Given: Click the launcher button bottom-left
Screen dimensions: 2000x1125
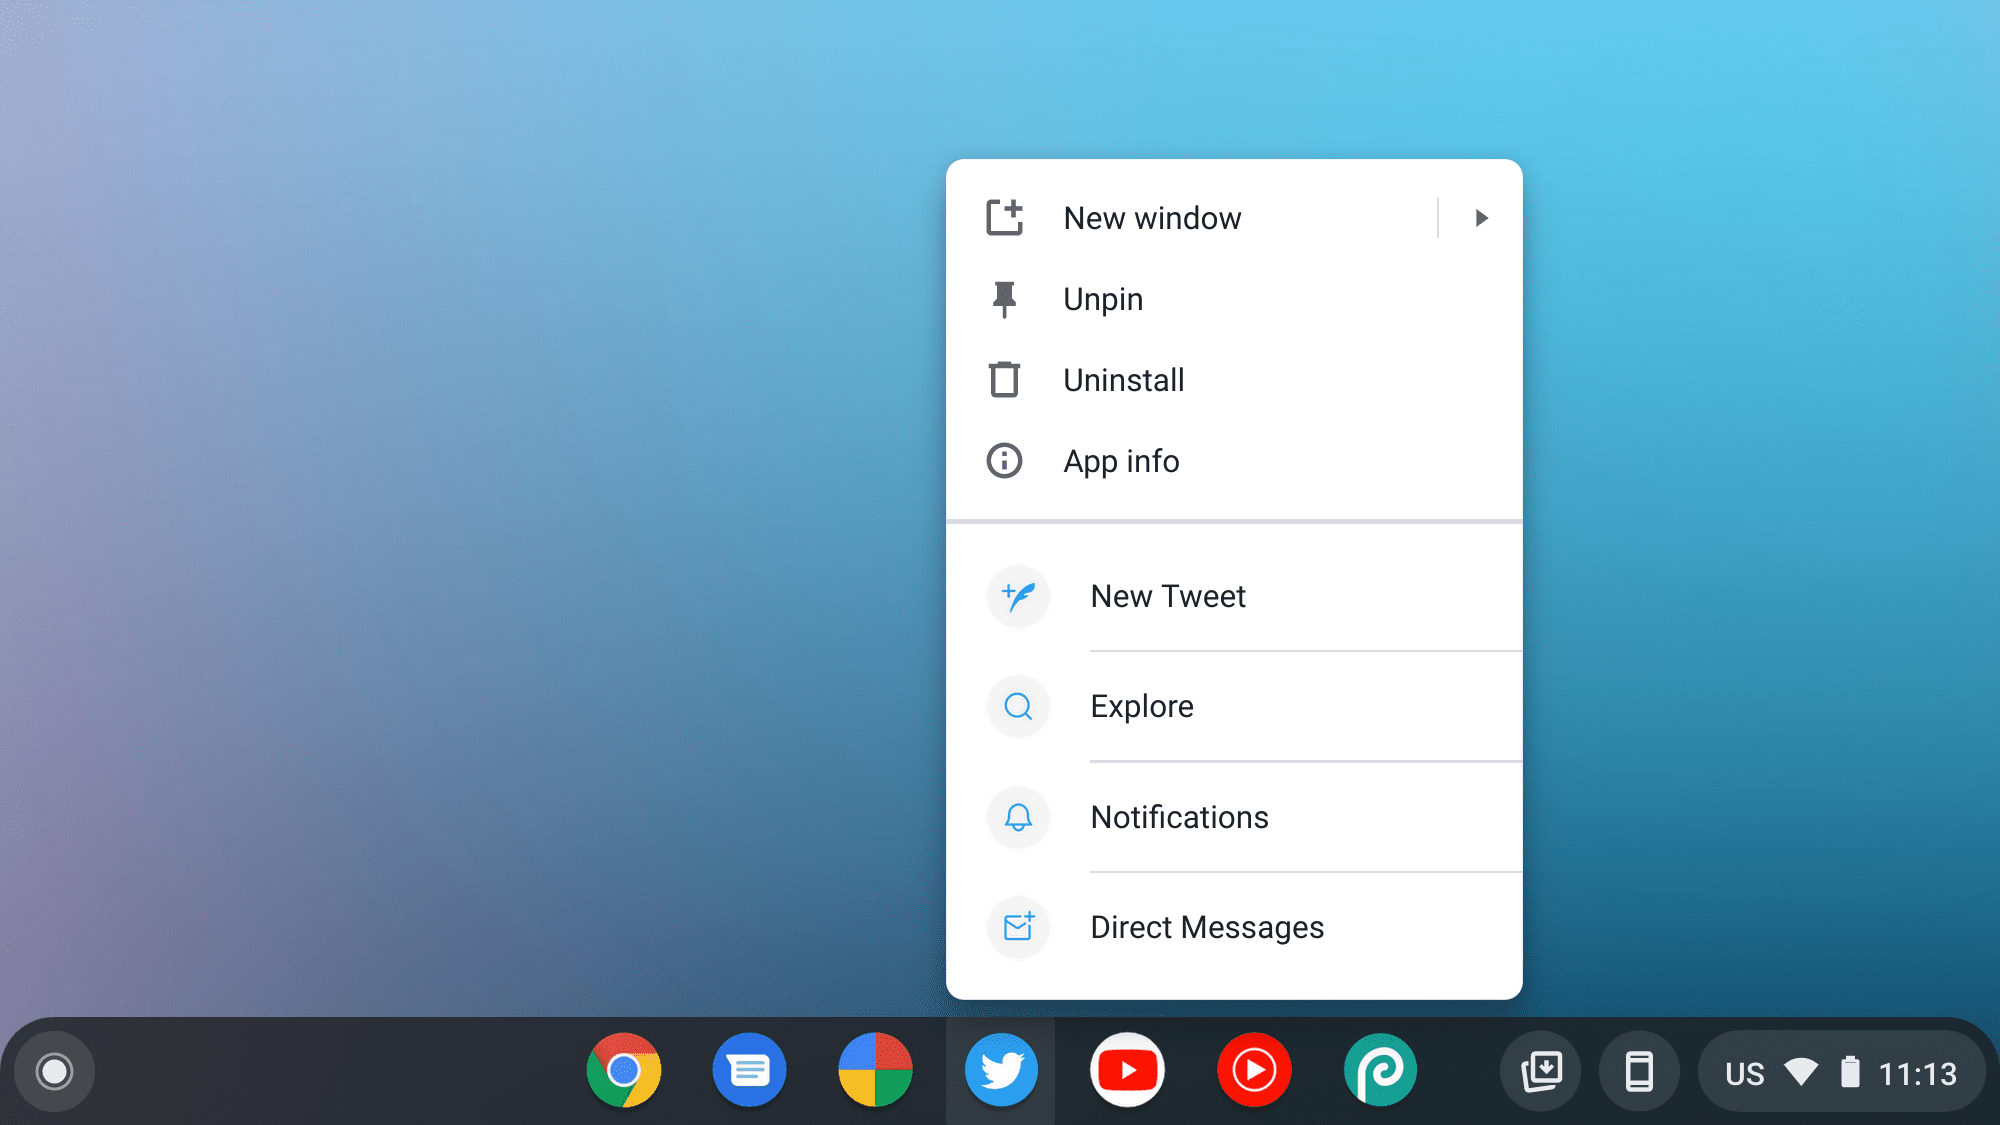Looking at the screenshot, I should [55, 1071].
